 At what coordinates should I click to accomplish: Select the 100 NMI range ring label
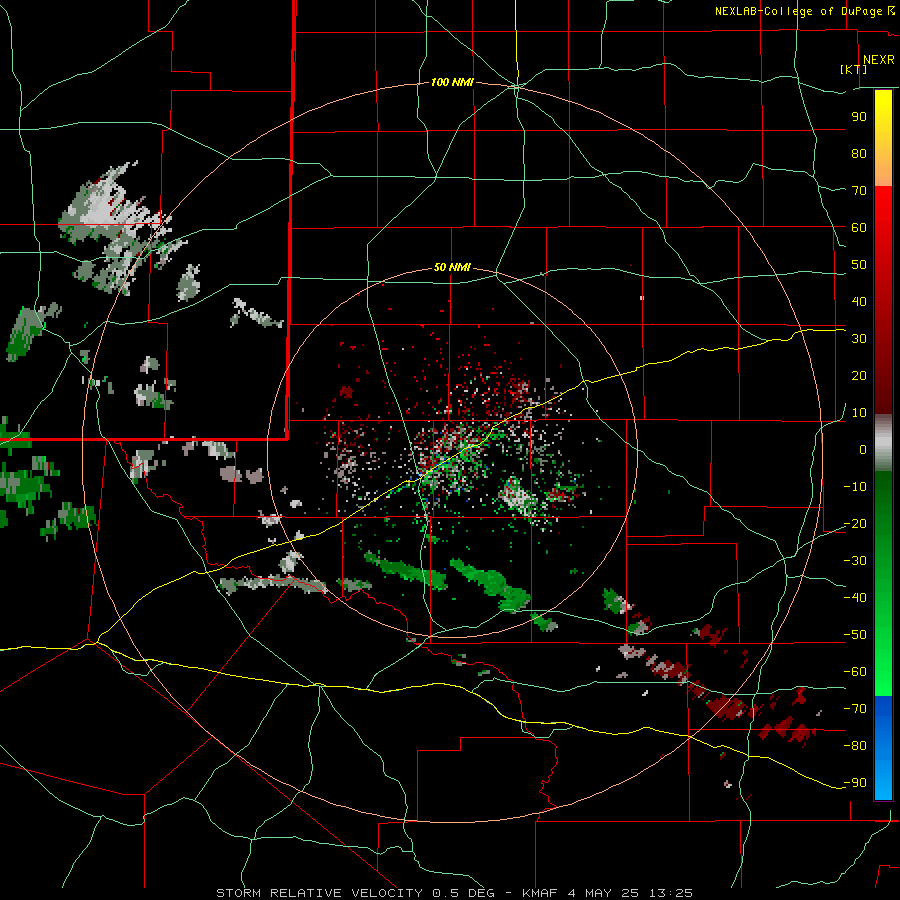point(452,82)
